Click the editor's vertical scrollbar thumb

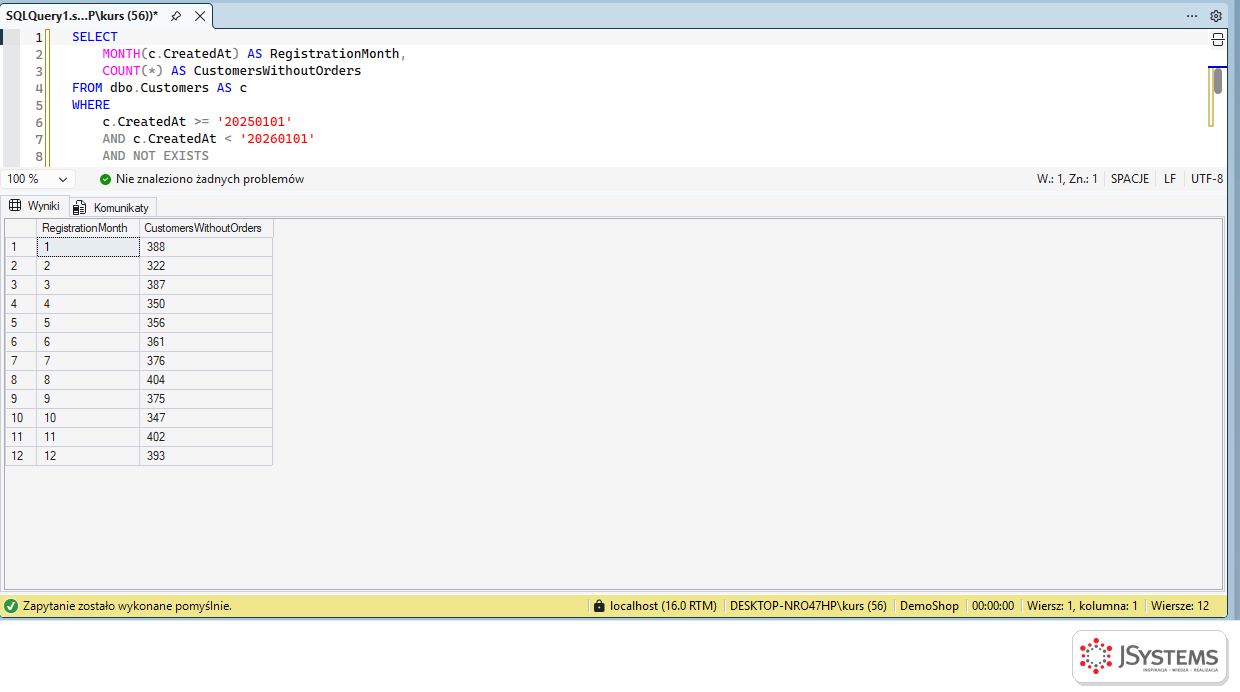click(1218, 81)
